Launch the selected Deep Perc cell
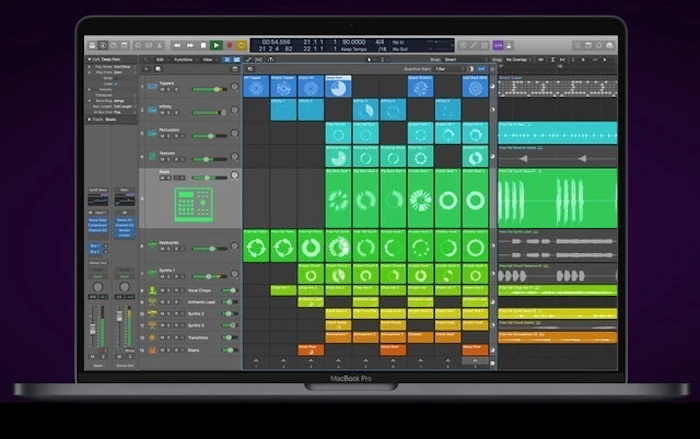The height and width of the screenshot is (439, 700). [x=338, y=86]
